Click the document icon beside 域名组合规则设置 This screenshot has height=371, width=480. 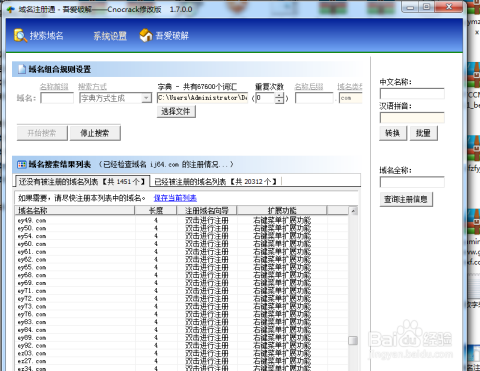pyautogui.click(x=22, y=69)
